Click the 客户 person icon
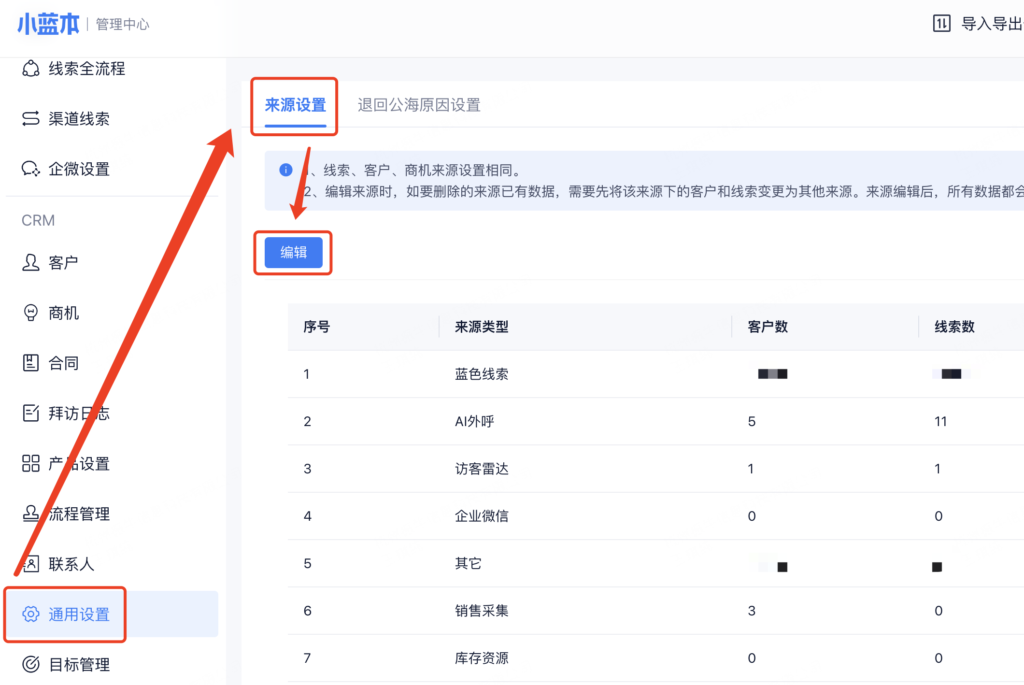 coord(31,263)
